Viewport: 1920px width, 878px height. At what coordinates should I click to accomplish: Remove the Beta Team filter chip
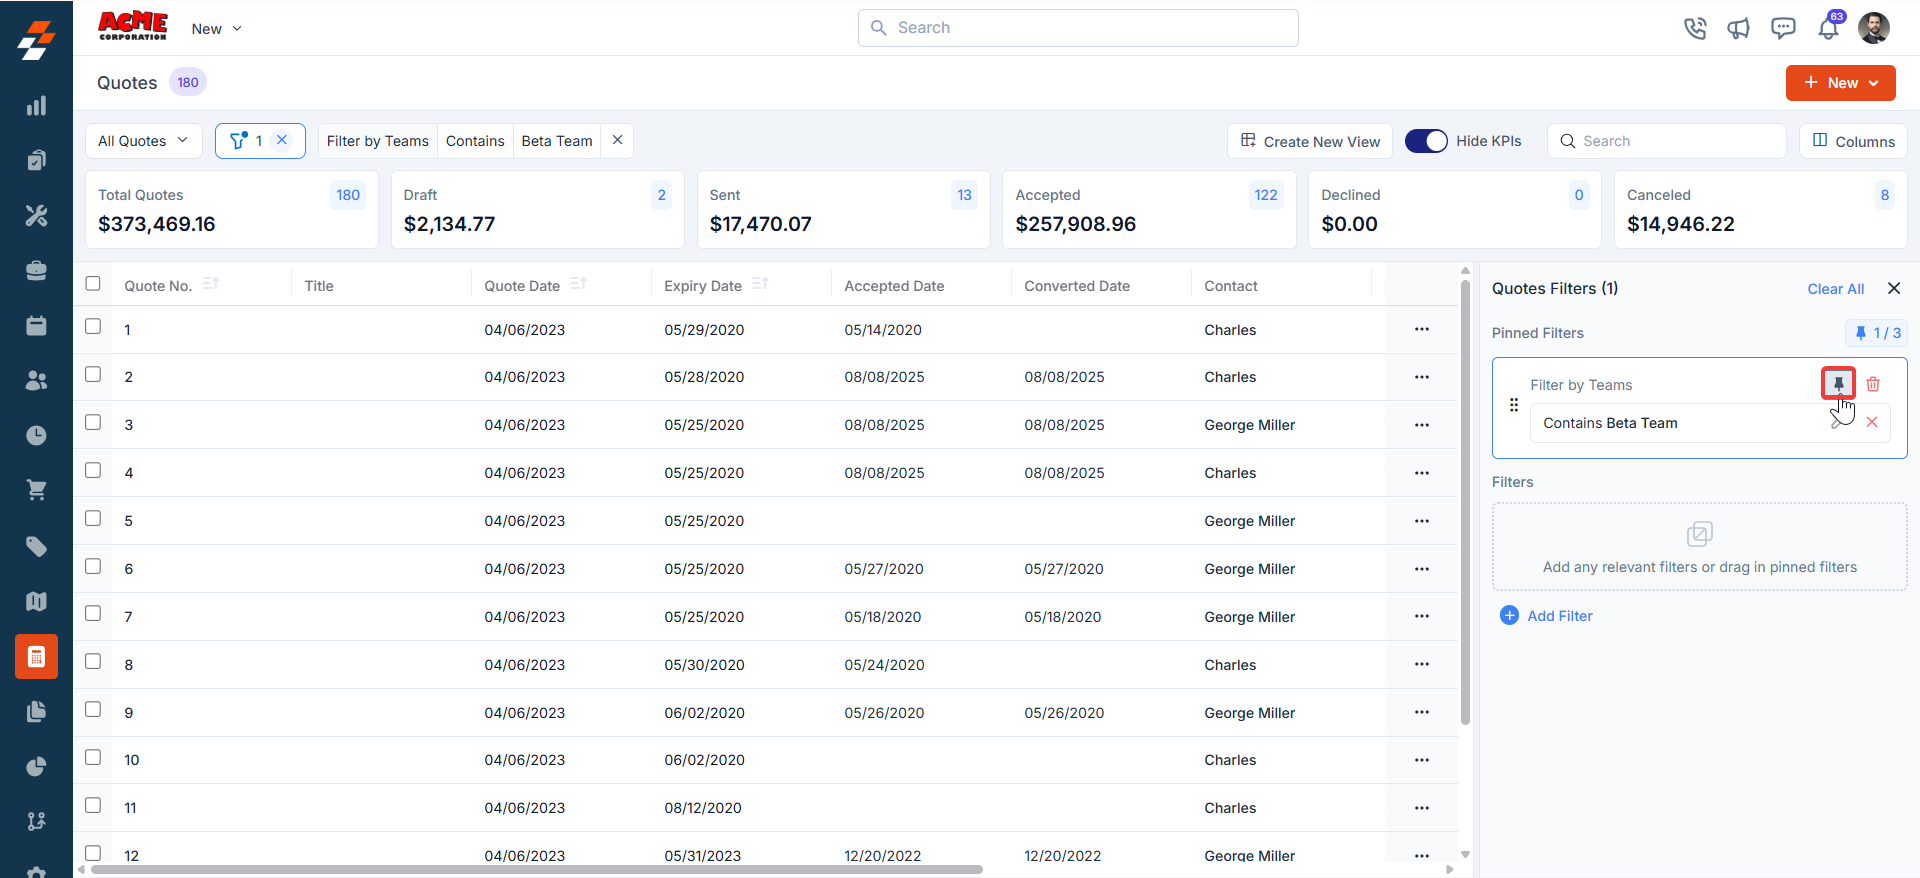tap(618, 140)
